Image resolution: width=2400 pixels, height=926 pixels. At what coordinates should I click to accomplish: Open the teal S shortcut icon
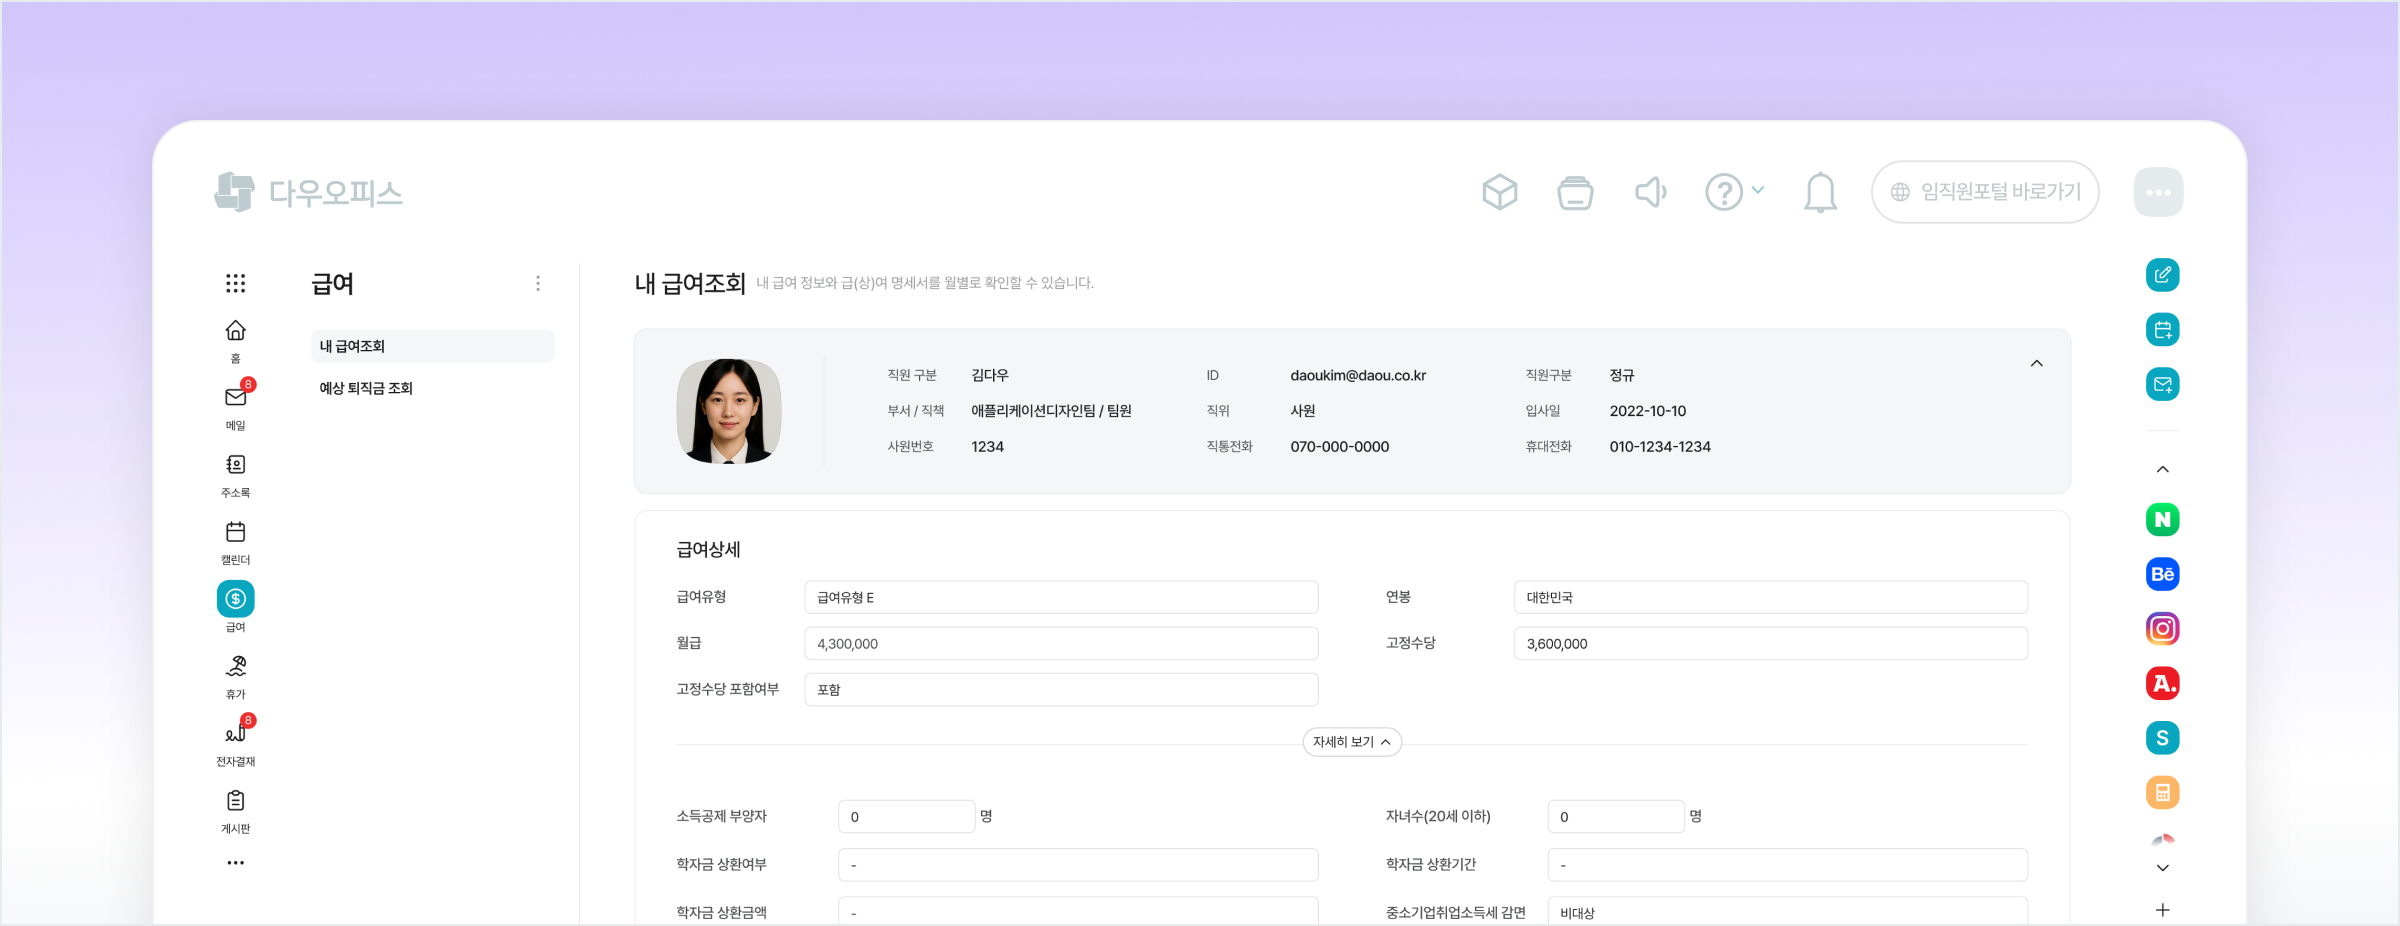click(2162, 738)
